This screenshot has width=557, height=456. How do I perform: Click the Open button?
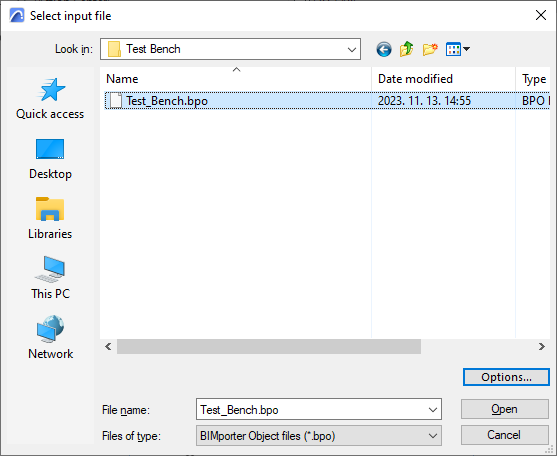(x=504, y=409)
